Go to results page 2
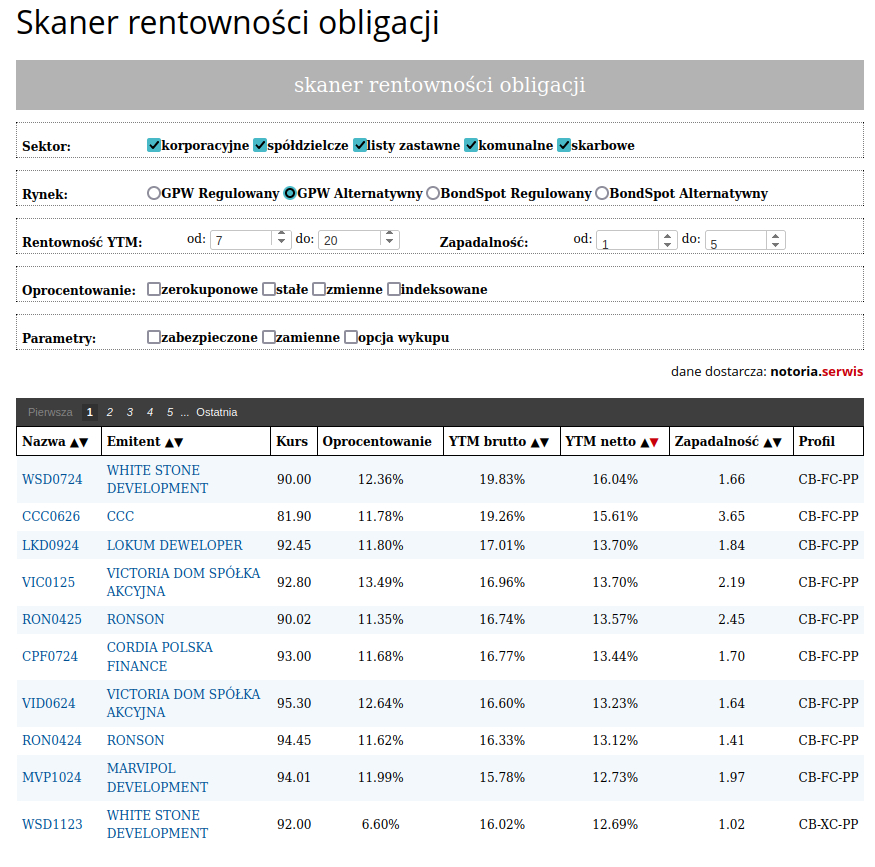 click(110, 412)
